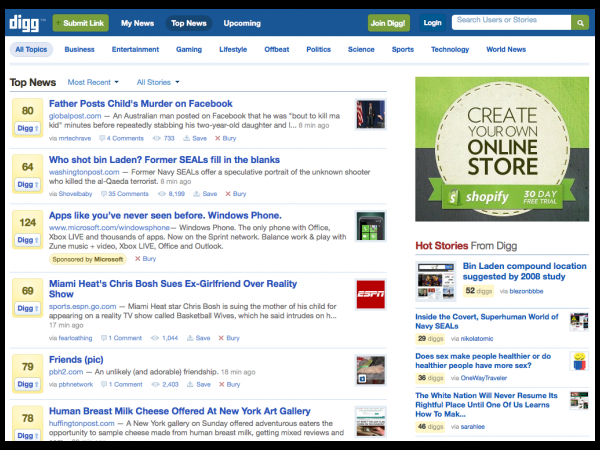The width and height of the screenshot is (600, 450).
Task: Digg the Friends (pic) story
Action: [28, 384]
